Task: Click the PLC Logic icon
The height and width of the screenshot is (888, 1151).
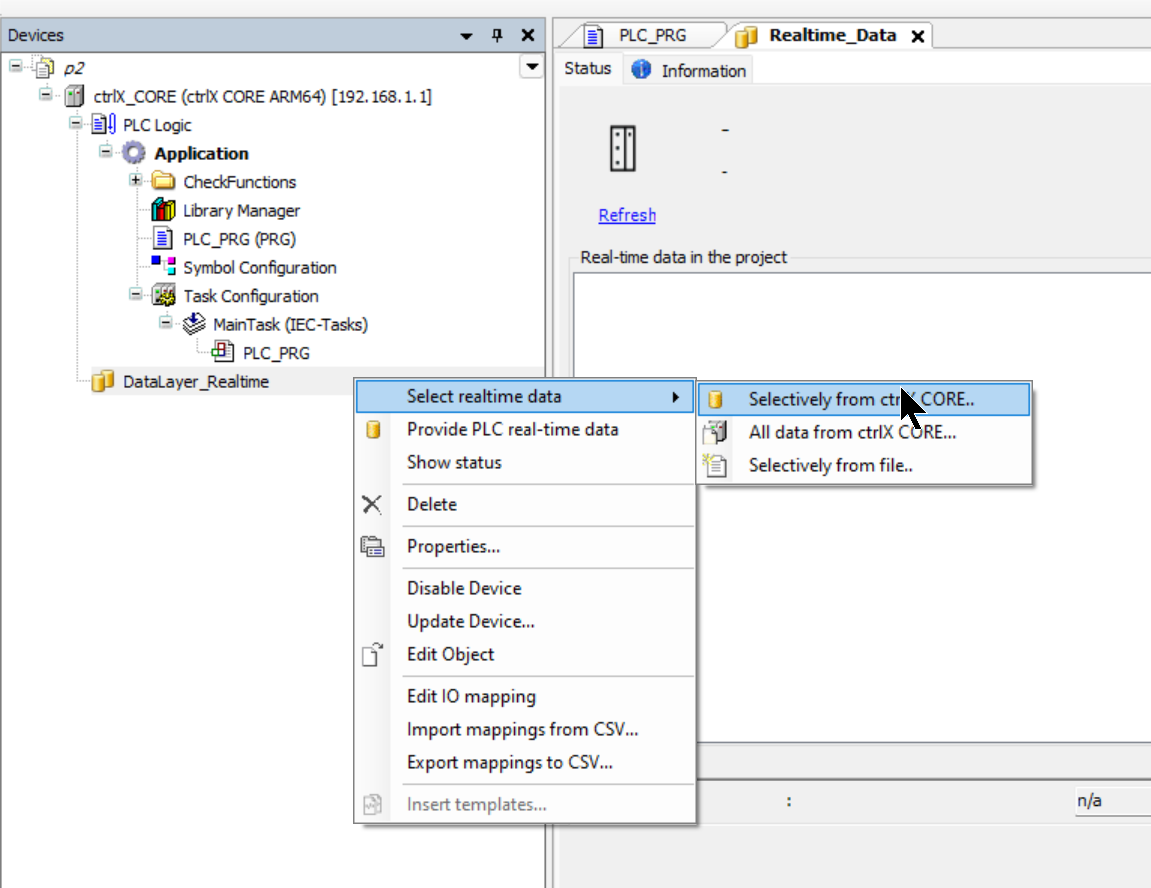Action: click(x=104, y=124)
